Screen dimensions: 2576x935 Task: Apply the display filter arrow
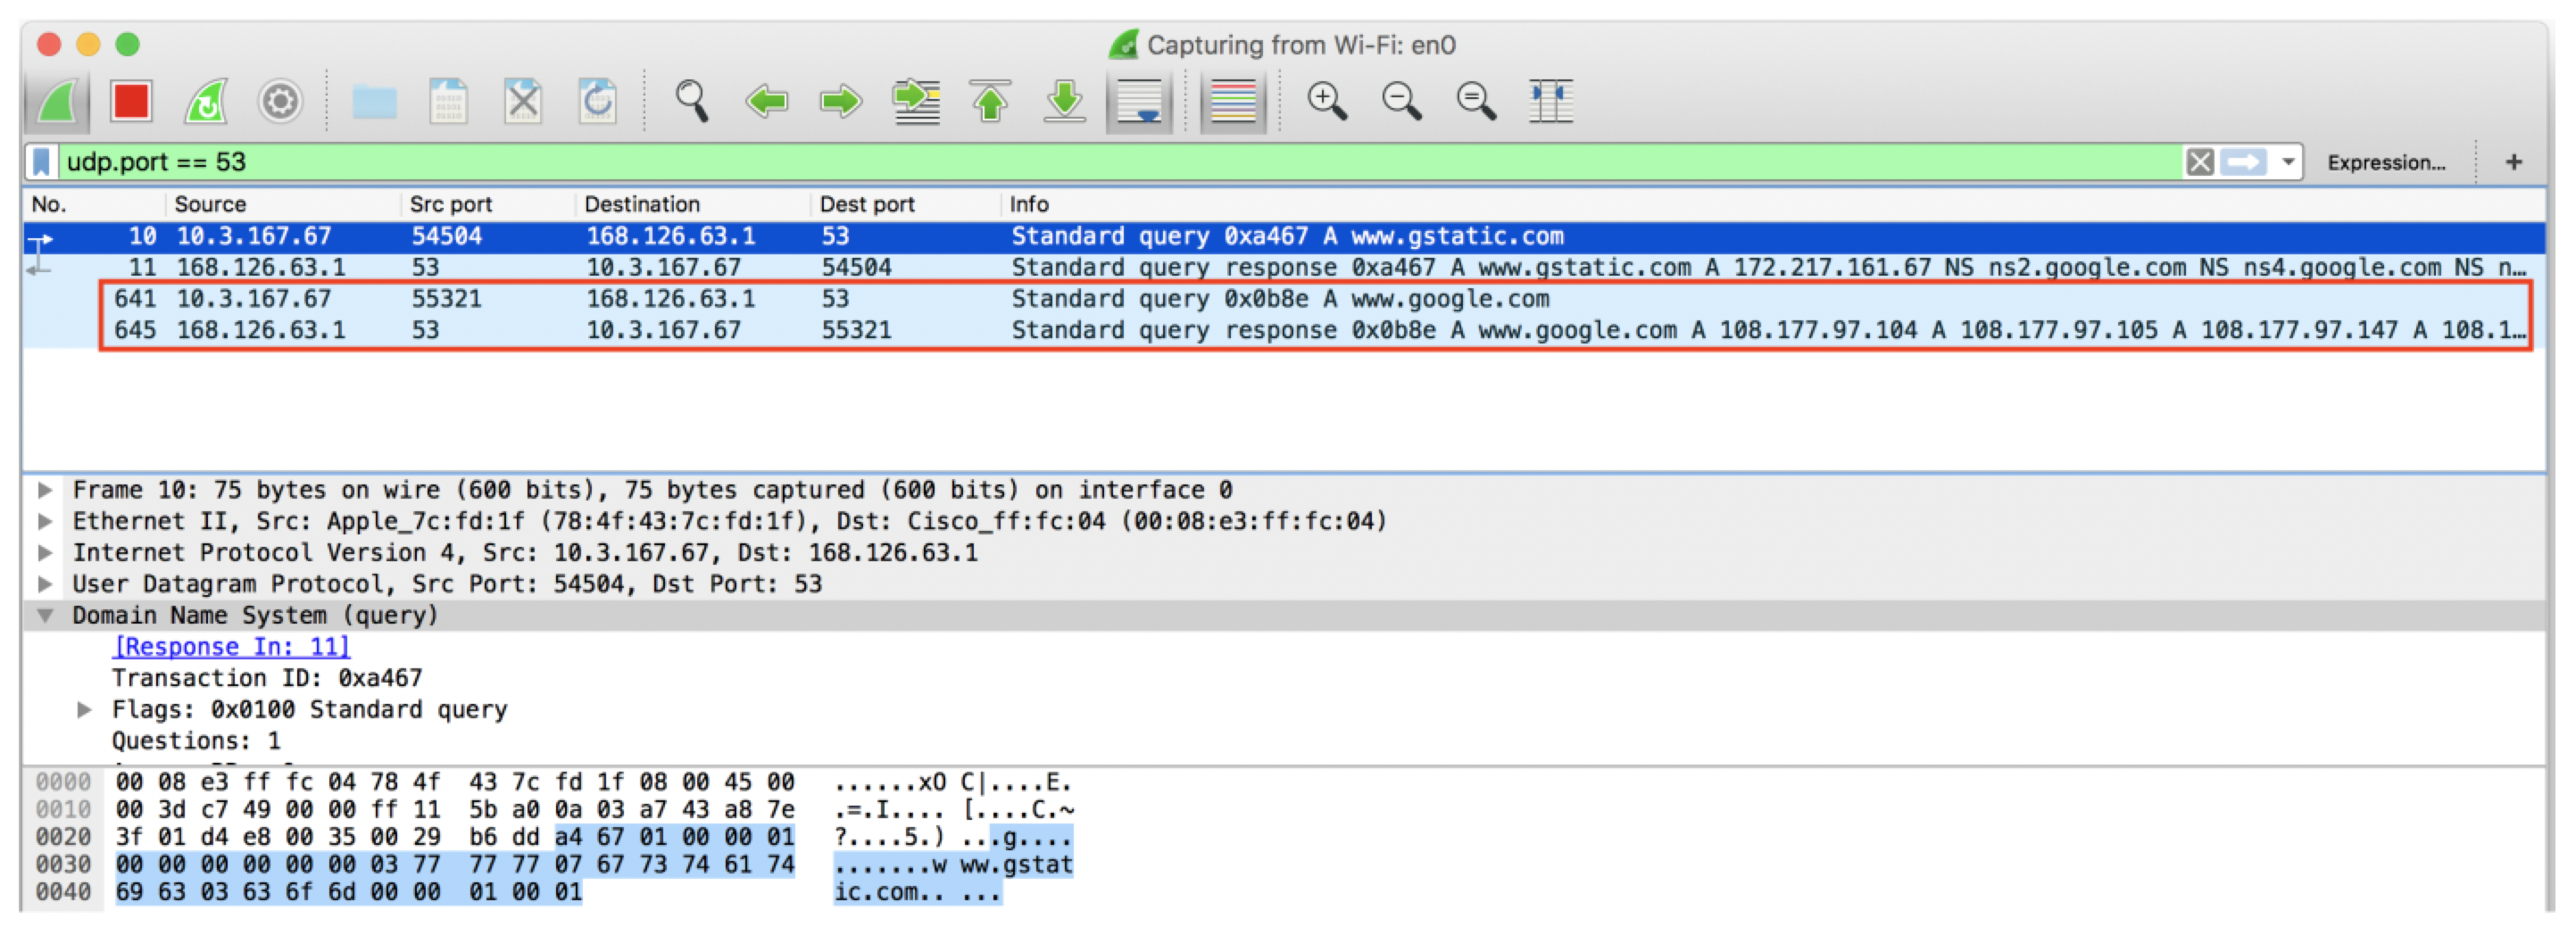pyautogui.click(x=2243, y=162)
